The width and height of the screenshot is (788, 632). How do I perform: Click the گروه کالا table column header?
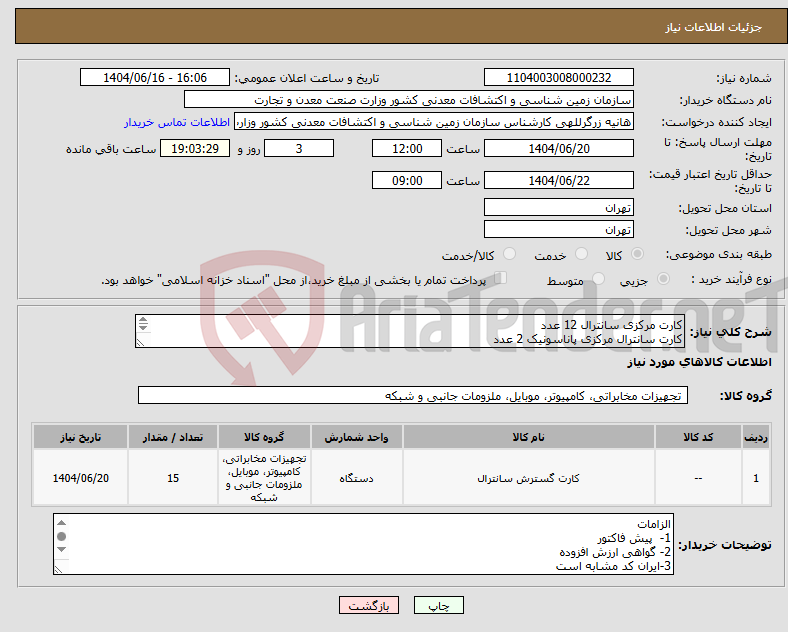pos(264,437)
